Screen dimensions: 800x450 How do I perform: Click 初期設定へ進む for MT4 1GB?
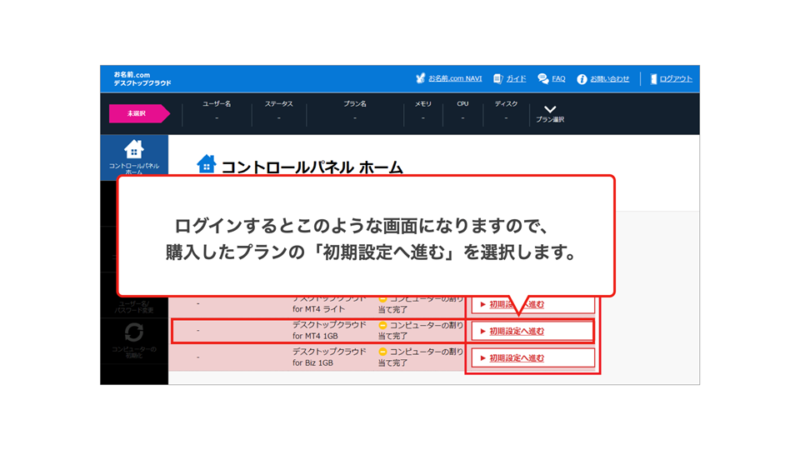532,331
